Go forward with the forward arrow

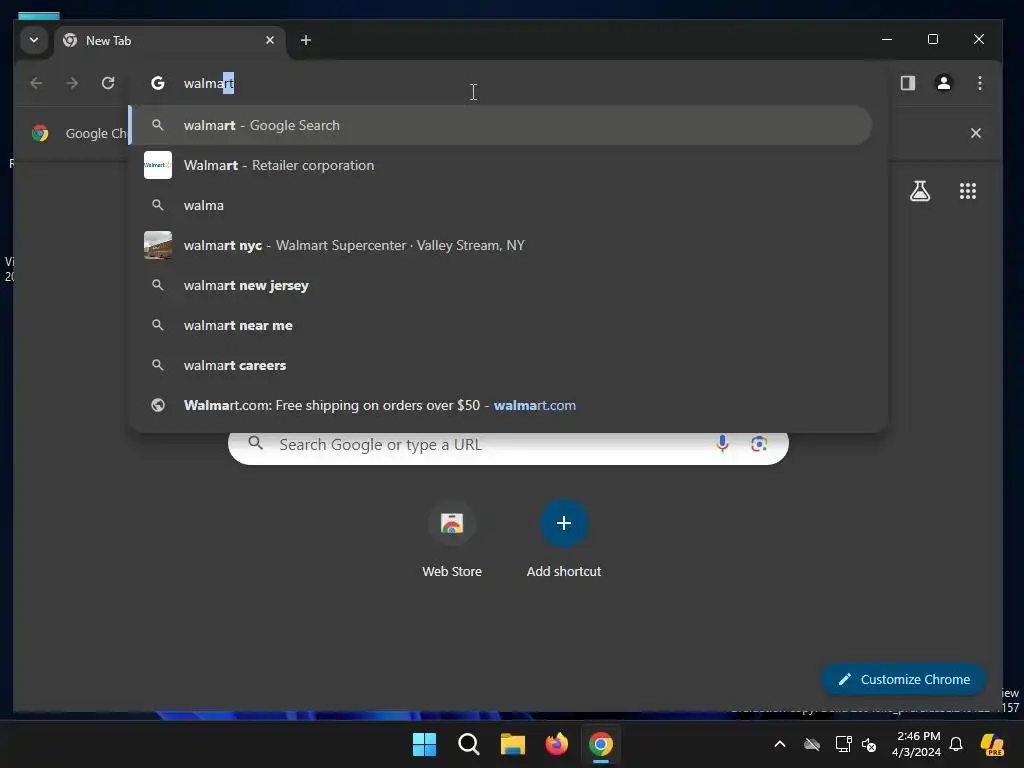coord(72,83)
